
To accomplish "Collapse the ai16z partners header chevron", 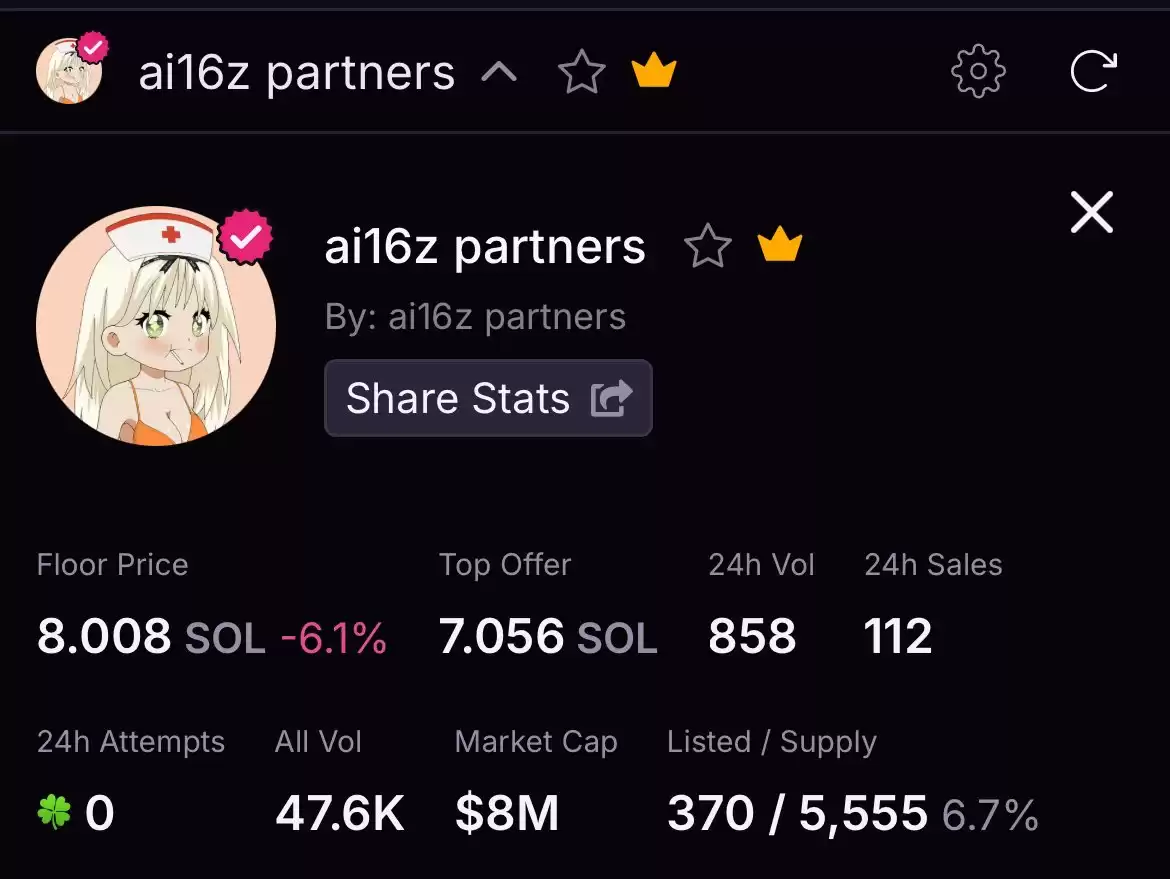I will pos(499,72).
